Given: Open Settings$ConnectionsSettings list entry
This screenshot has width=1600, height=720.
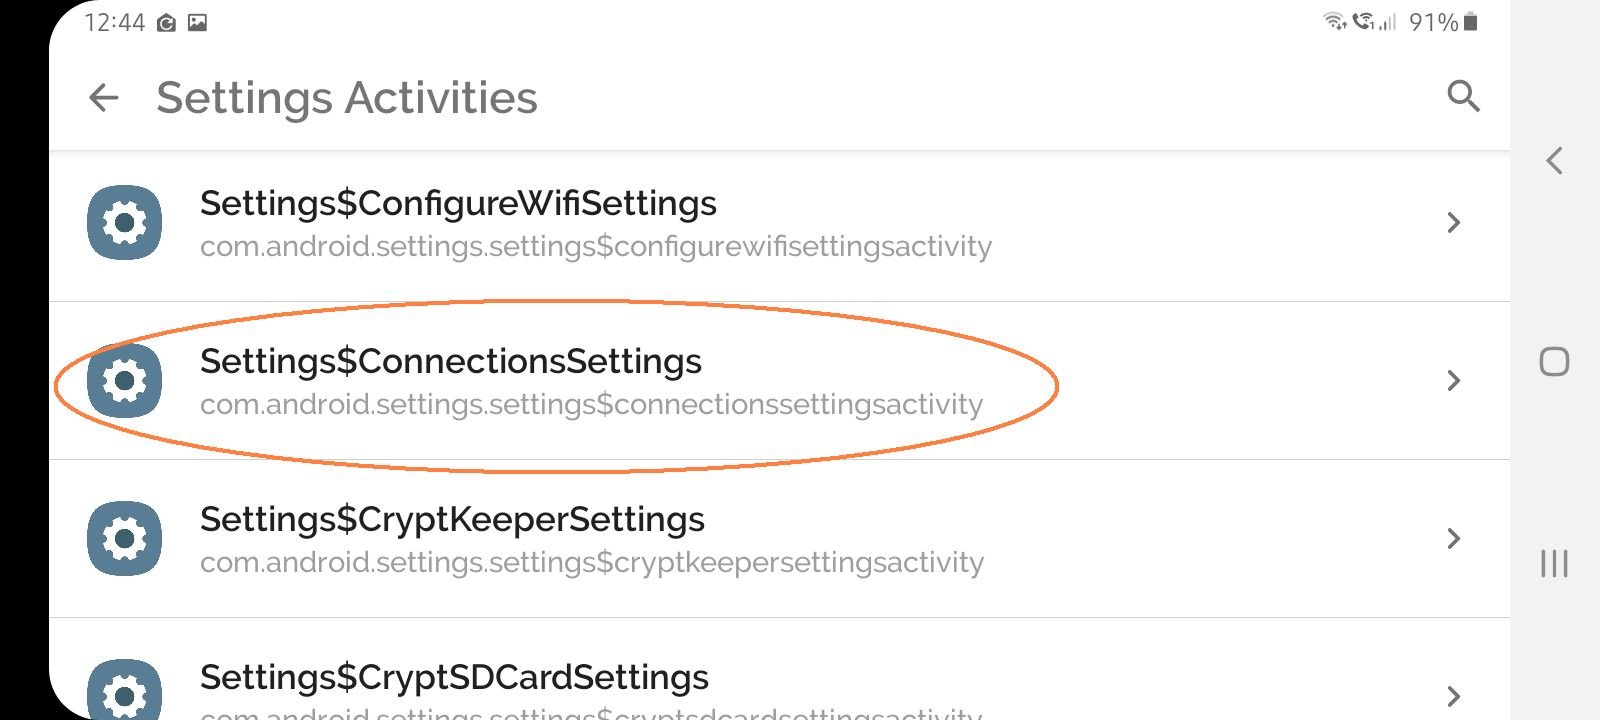Looking at the screenshot, I should pyautogui.click(x=779, y=381).
